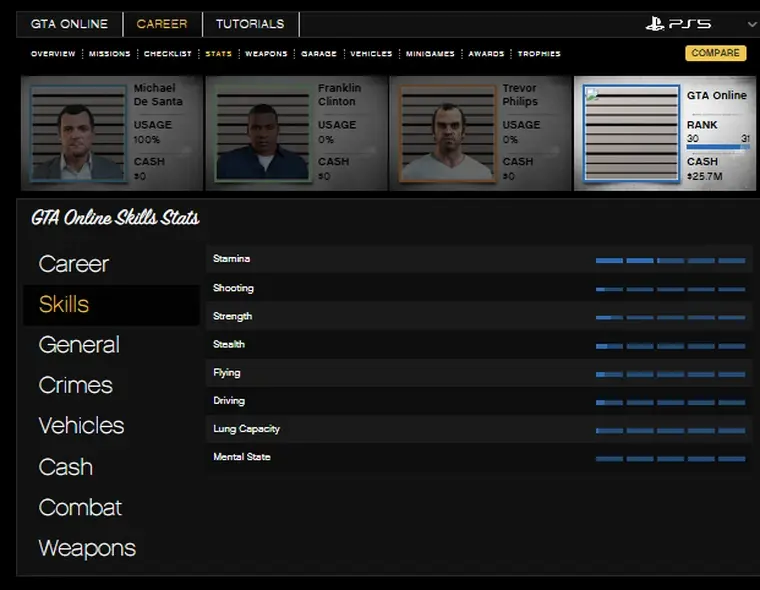Screen dimensions: 760x590
Task: Open the TROPHIES section
Action: (x=539, y=54)
